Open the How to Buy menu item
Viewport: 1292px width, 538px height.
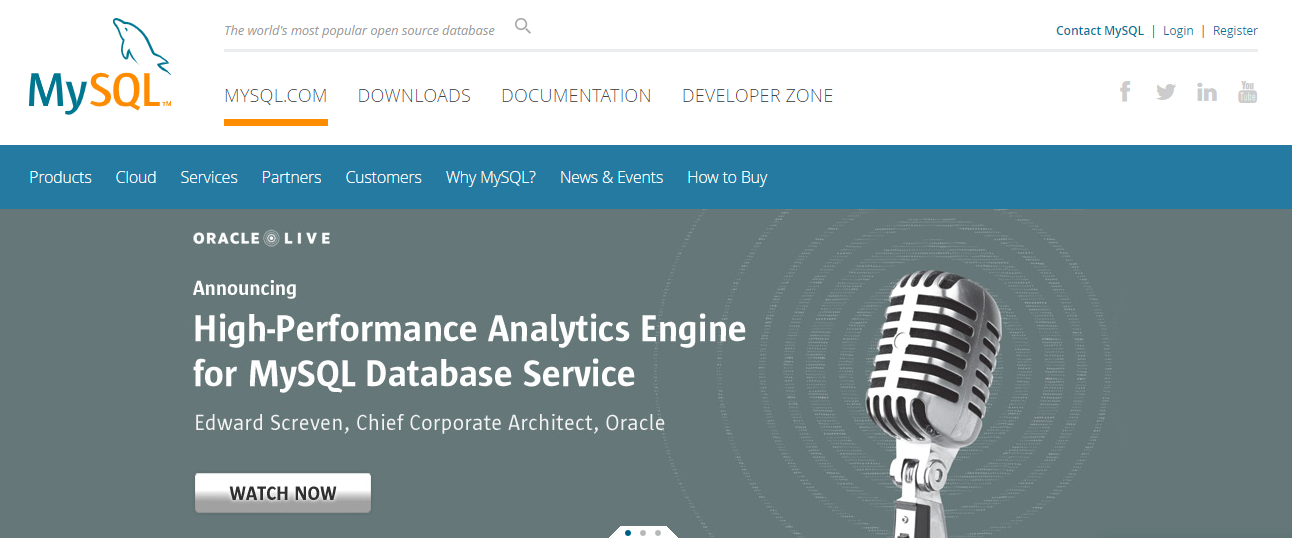tap(727, 177)
